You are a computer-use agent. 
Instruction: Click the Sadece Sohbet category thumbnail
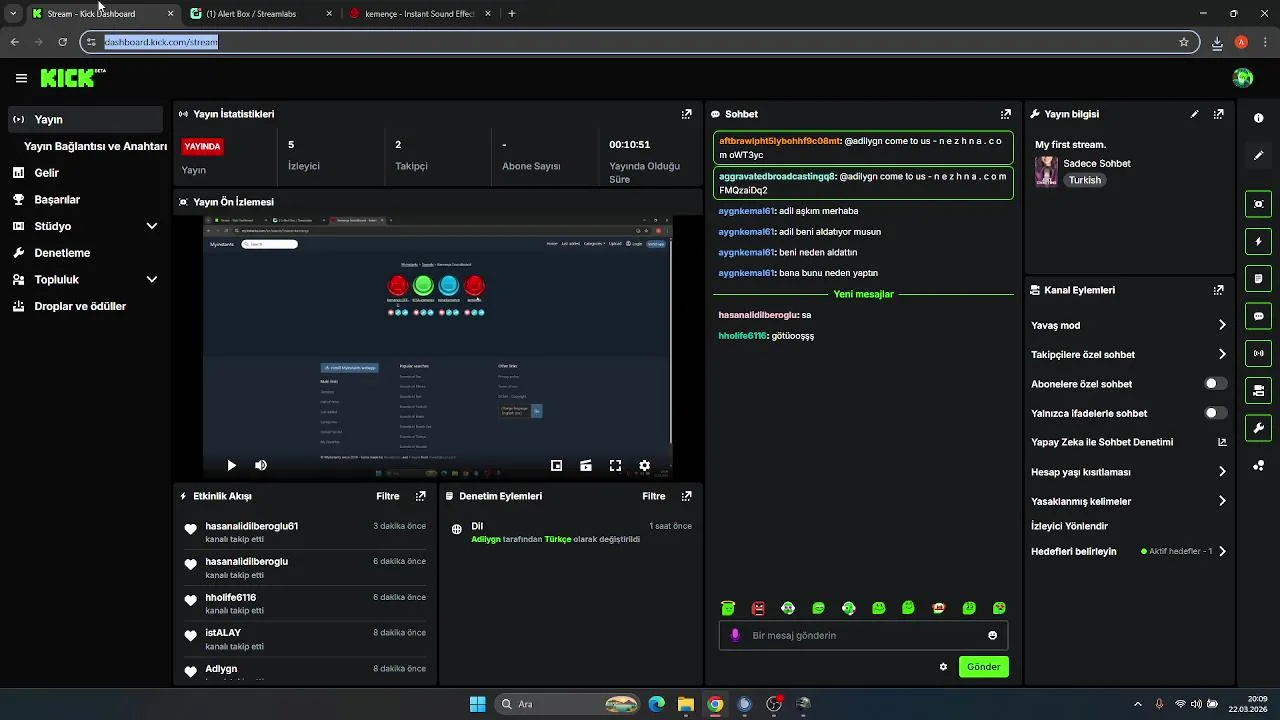pyautogui.click(x=1046, y=171)
